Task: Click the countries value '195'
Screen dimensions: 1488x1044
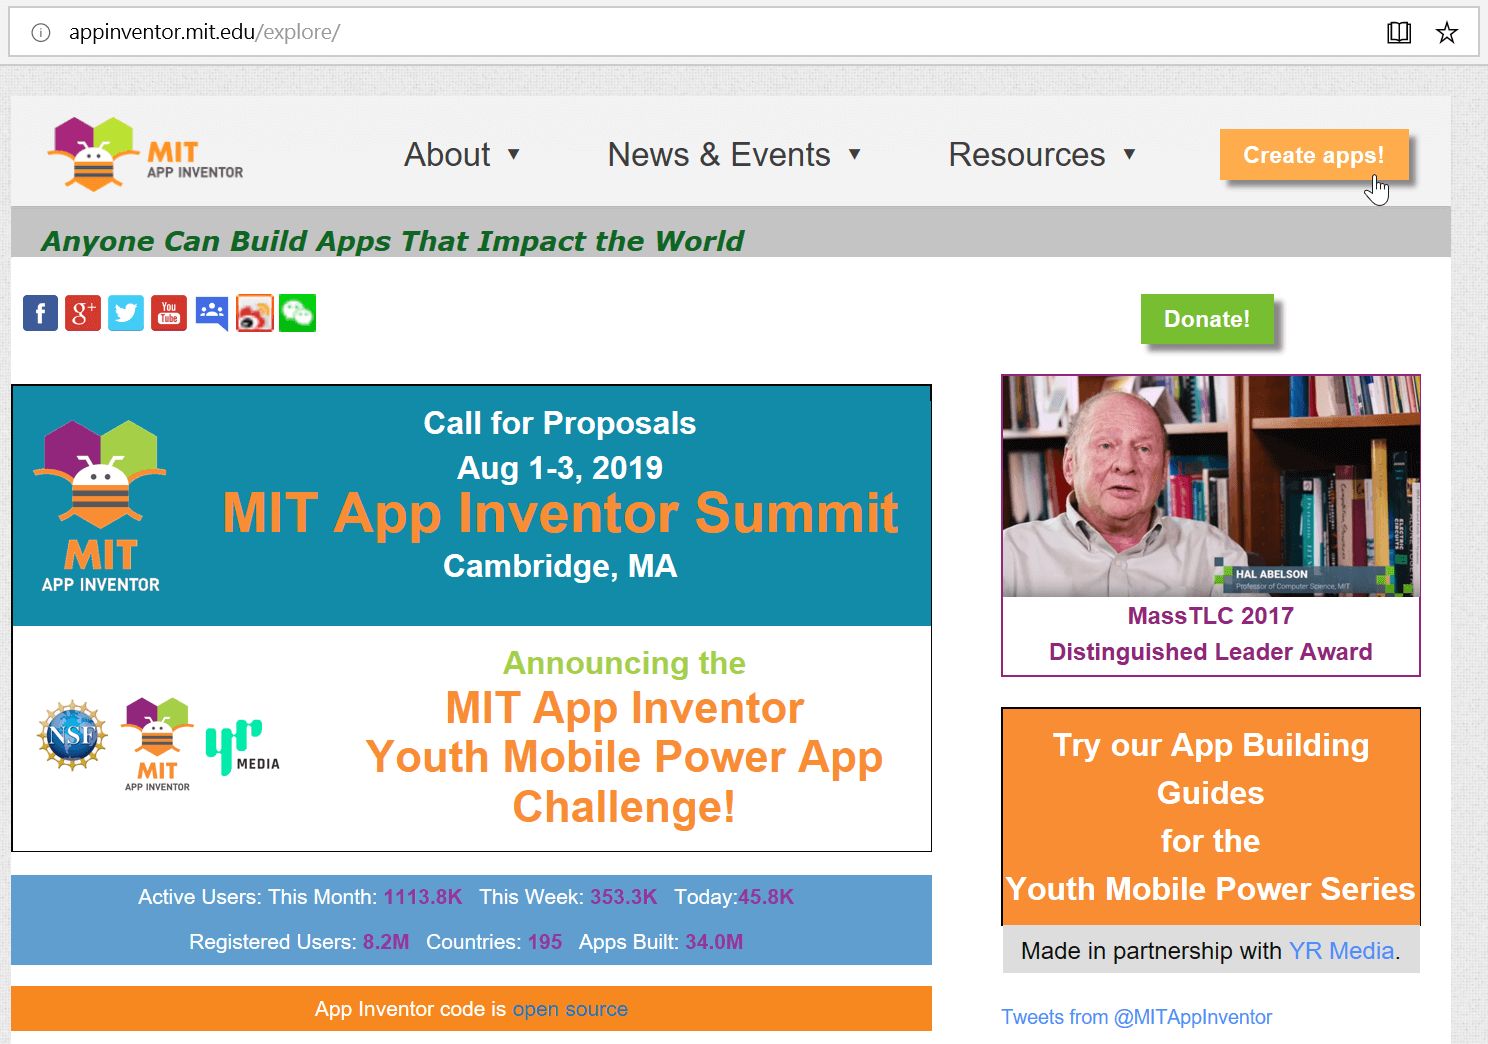Action: 545,942
